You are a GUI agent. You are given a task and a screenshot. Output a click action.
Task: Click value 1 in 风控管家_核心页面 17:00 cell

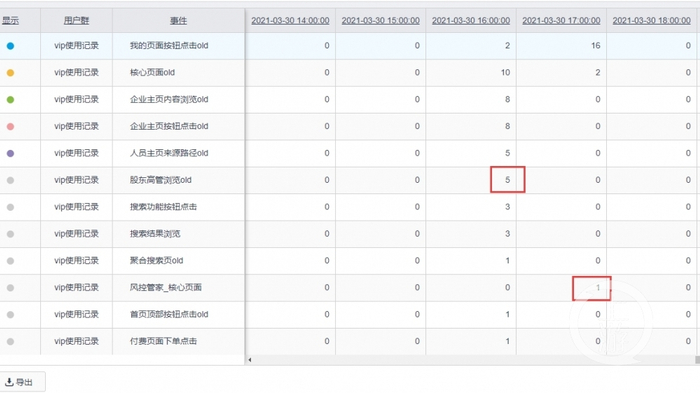click(598, 288)
